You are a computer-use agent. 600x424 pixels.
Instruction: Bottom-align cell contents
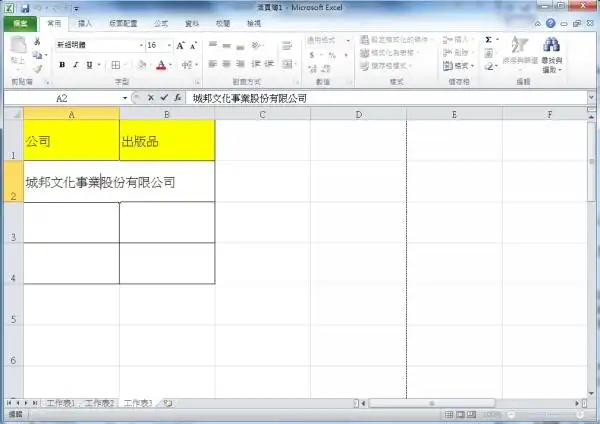[x=240, y=45]
